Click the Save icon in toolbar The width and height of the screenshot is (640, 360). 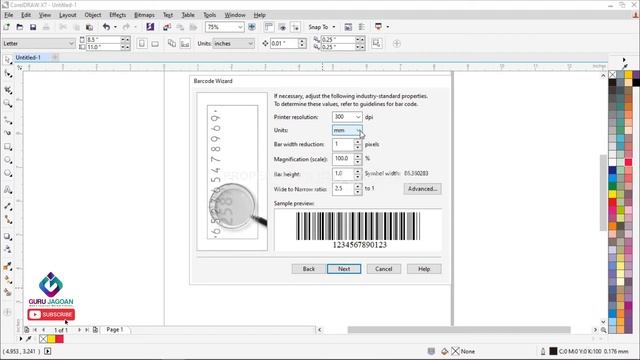point(33,27)
